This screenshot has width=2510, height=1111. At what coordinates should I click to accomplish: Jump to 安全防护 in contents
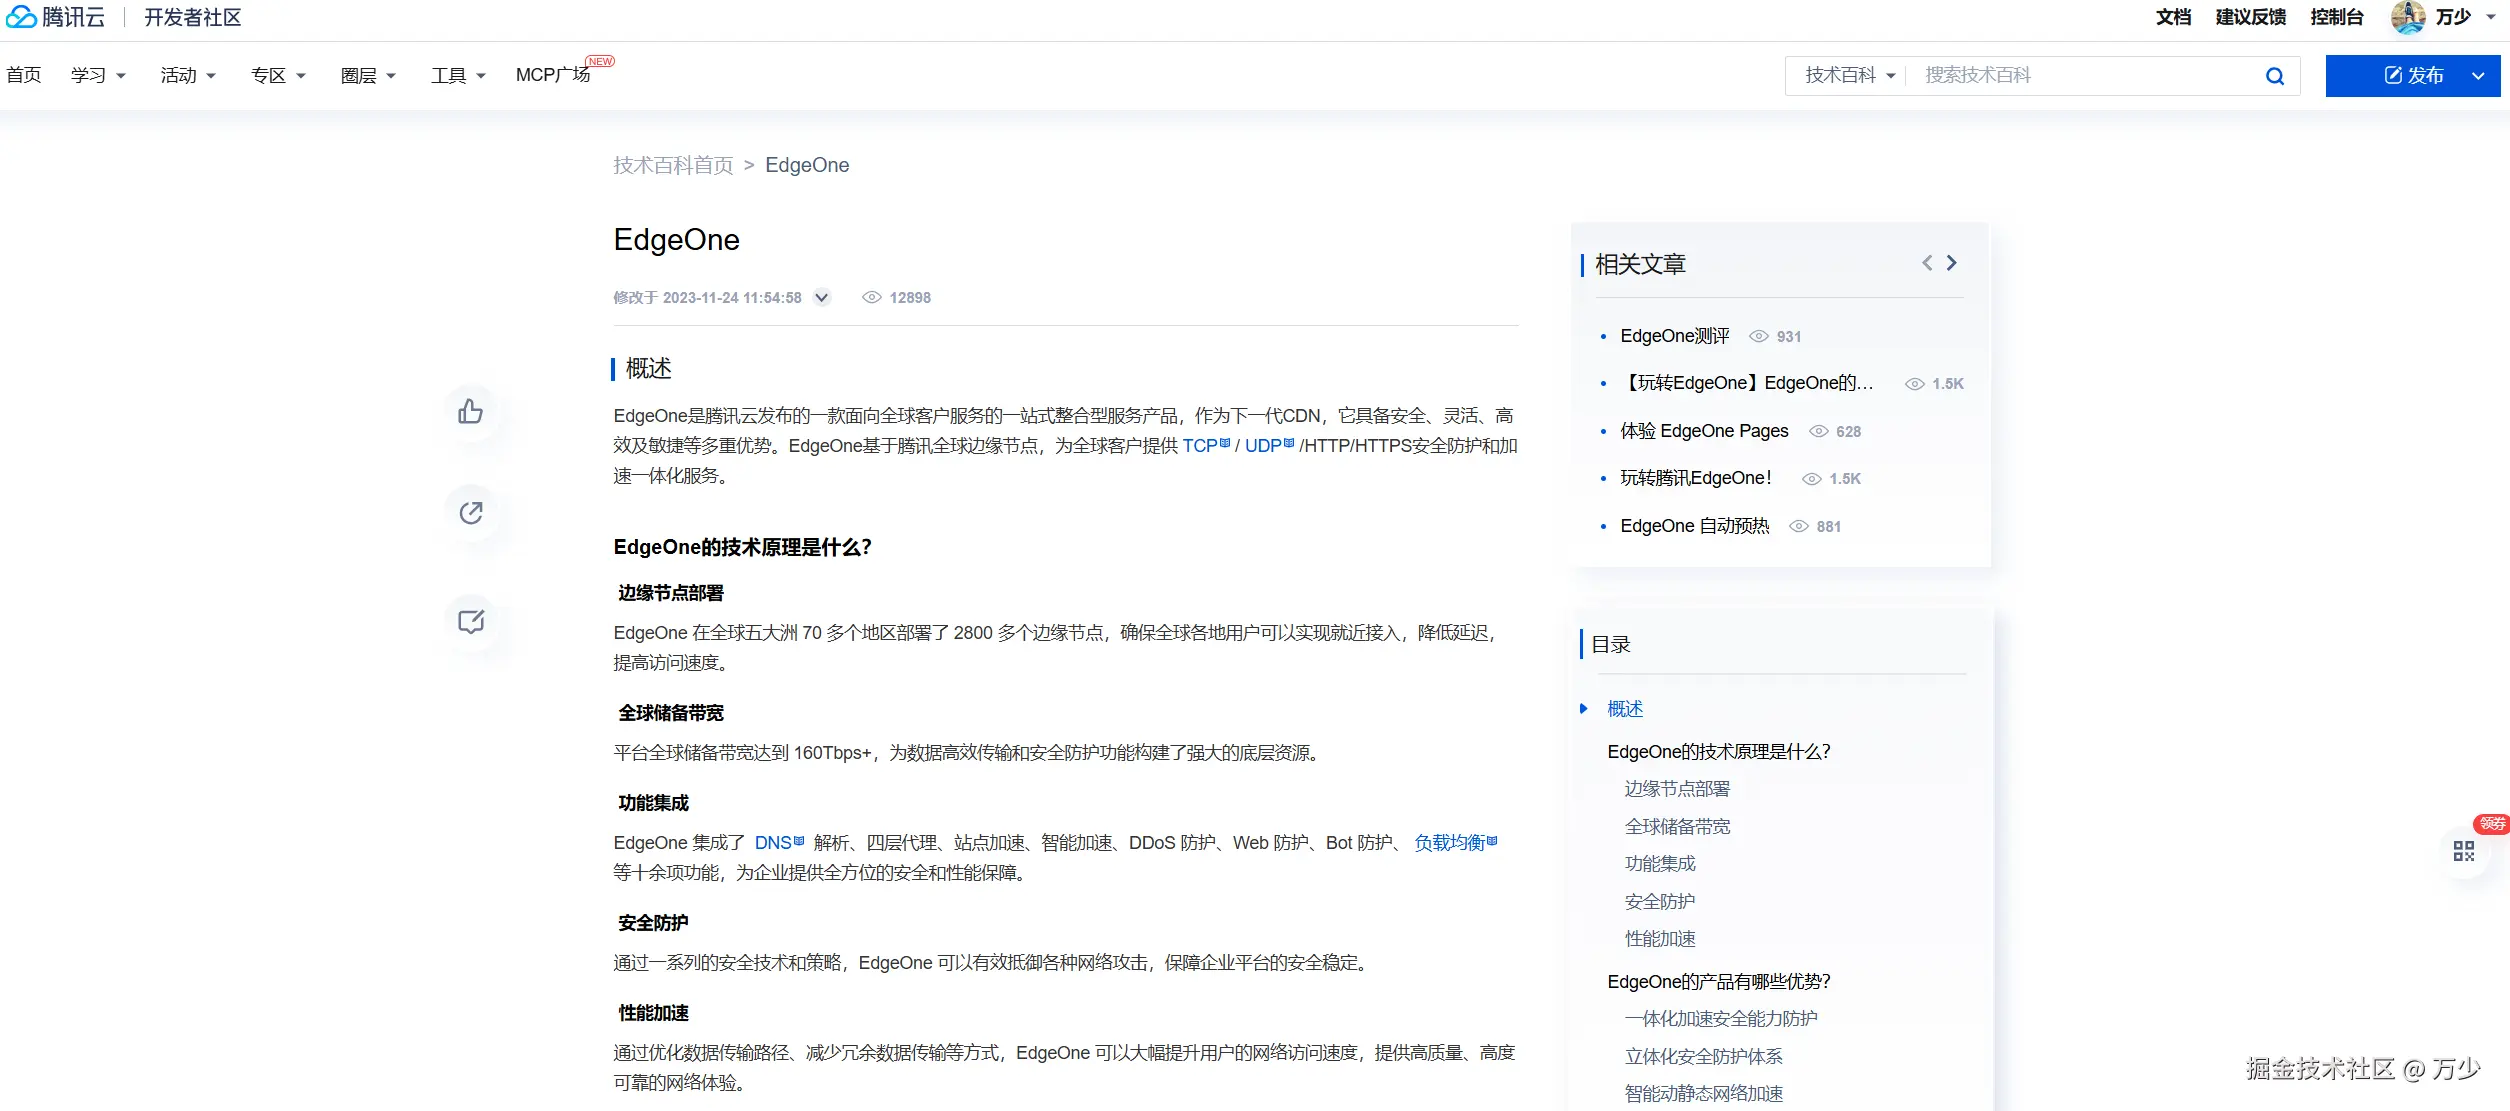tap(1660, 902)
